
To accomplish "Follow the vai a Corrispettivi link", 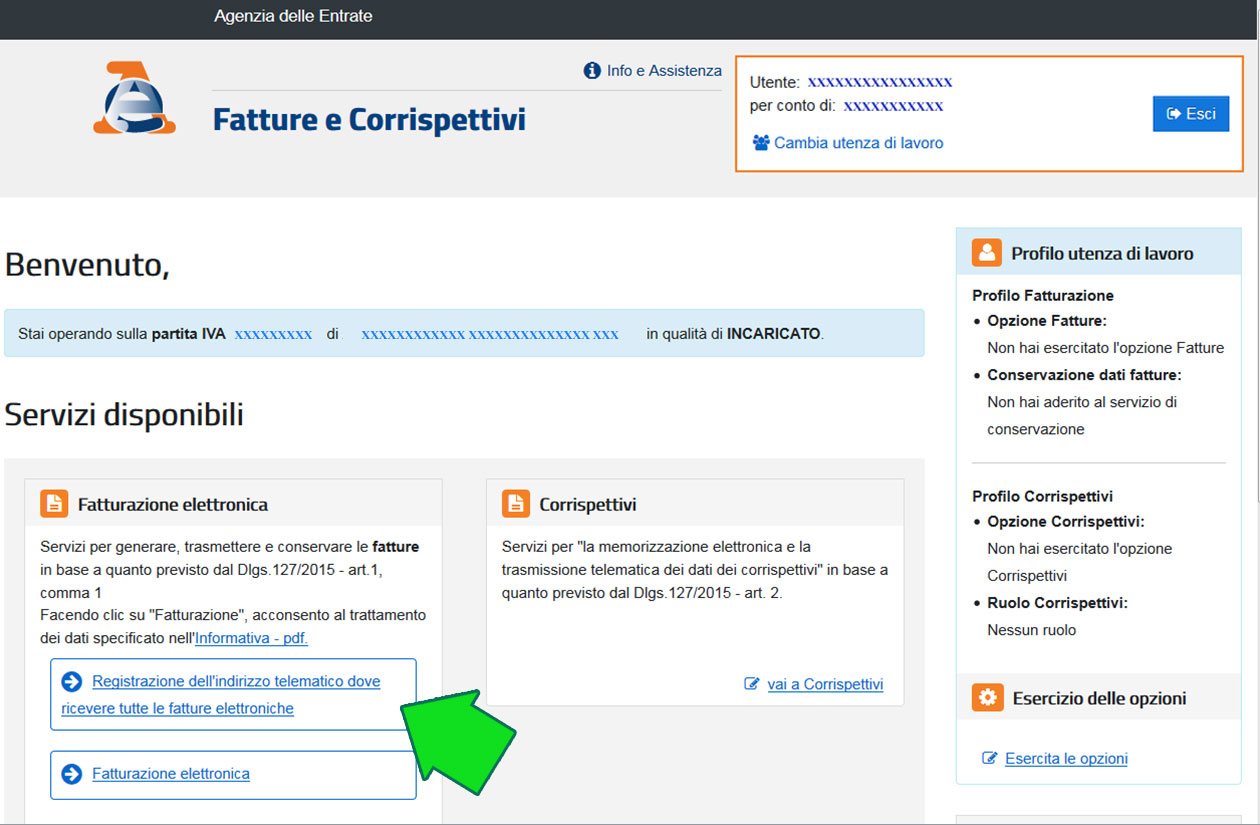I will point(825,684).
